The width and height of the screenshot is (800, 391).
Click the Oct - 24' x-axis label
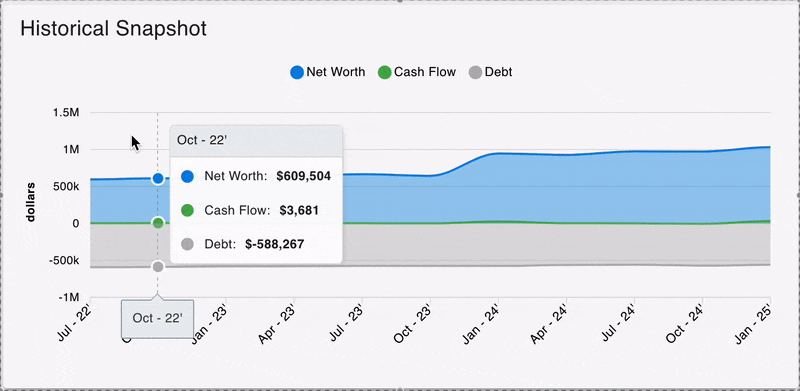(x=684, y=324)
